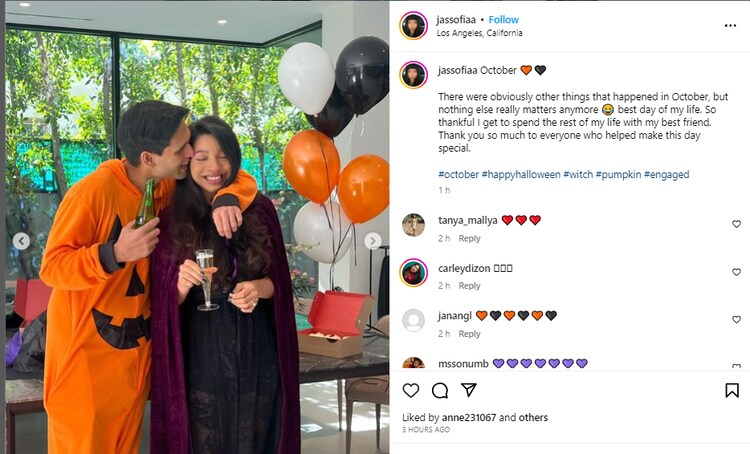Like janangl's comment heart
This screenshot has width=750, height=454.
(737, 320)
